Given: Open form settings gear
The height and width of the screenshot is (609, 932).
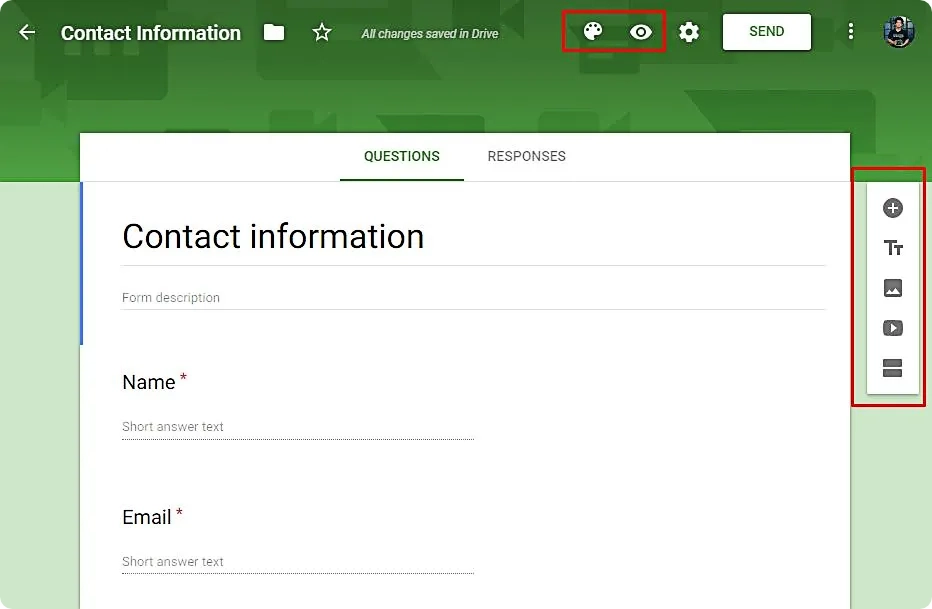Looking at the screenshot, I should coord(689,31).
